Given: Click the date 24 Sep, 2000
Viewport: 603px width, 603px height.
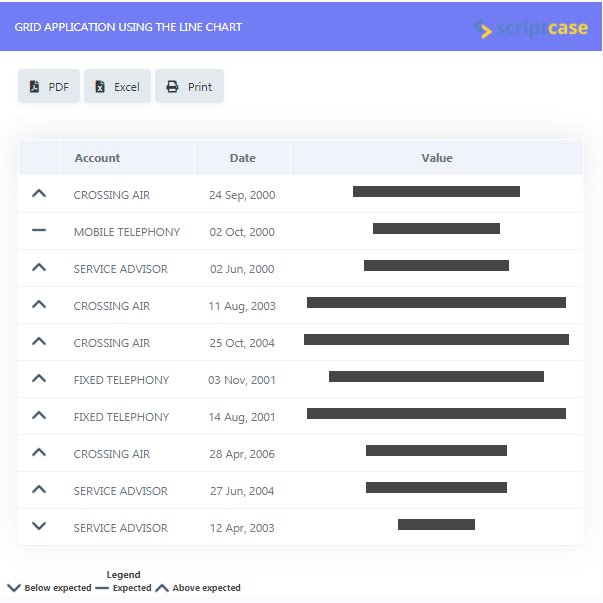Looking at the screenshot, I should tap(242, 195).
